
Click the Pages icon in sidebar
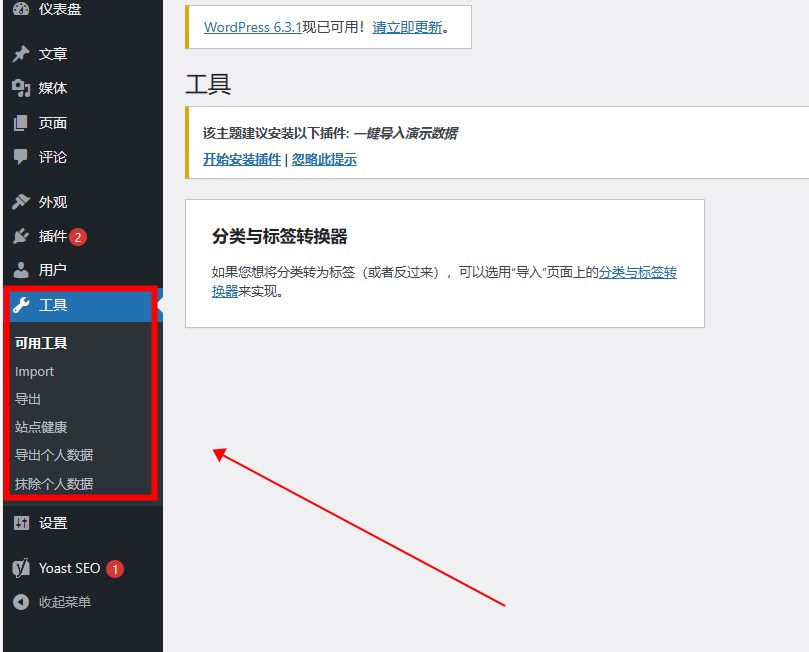pos(21,123)
